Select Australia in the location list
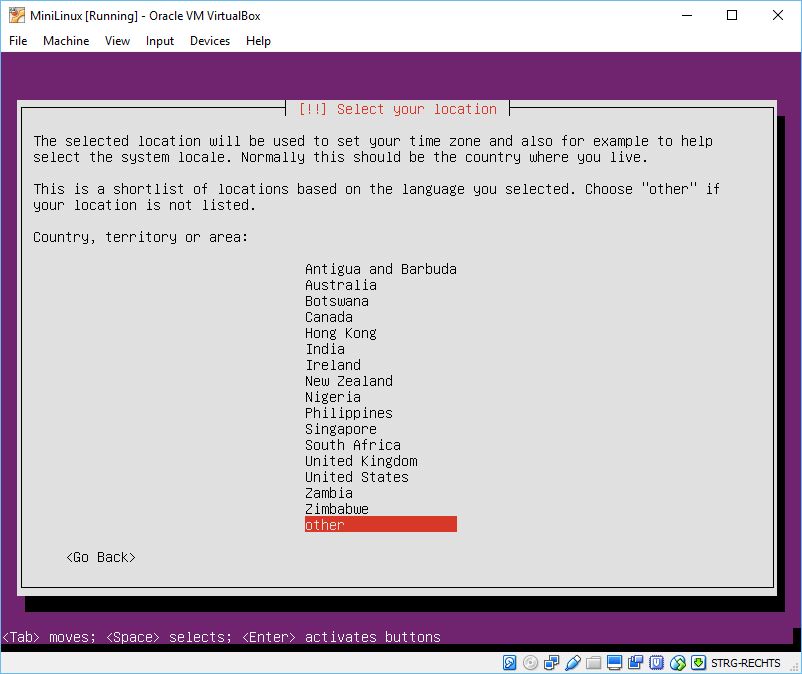The width and height of the screenshot is (802, 674). (341, 285)
